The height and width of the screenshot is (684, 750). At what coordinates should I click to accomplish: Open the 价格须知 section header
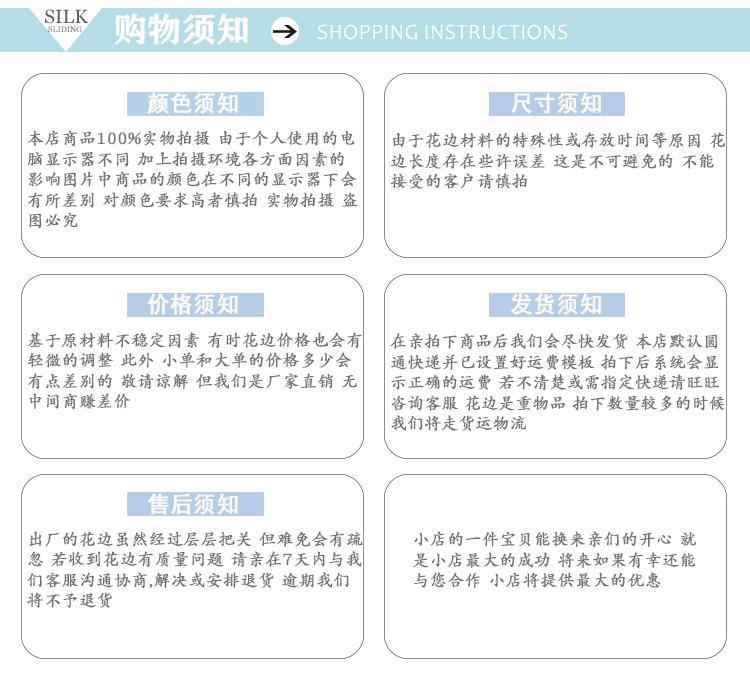pos(193,305)
